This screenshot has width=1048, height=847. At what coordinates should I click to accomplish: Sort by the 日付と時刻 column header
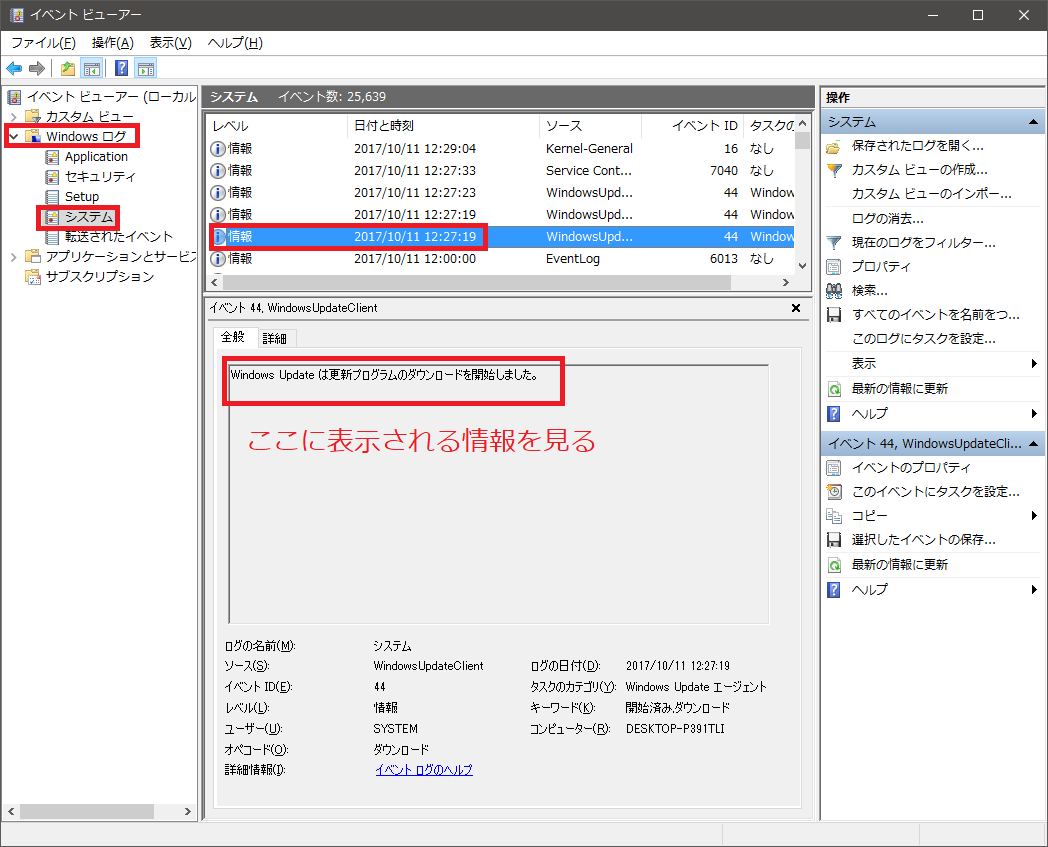tap(443, 126)
